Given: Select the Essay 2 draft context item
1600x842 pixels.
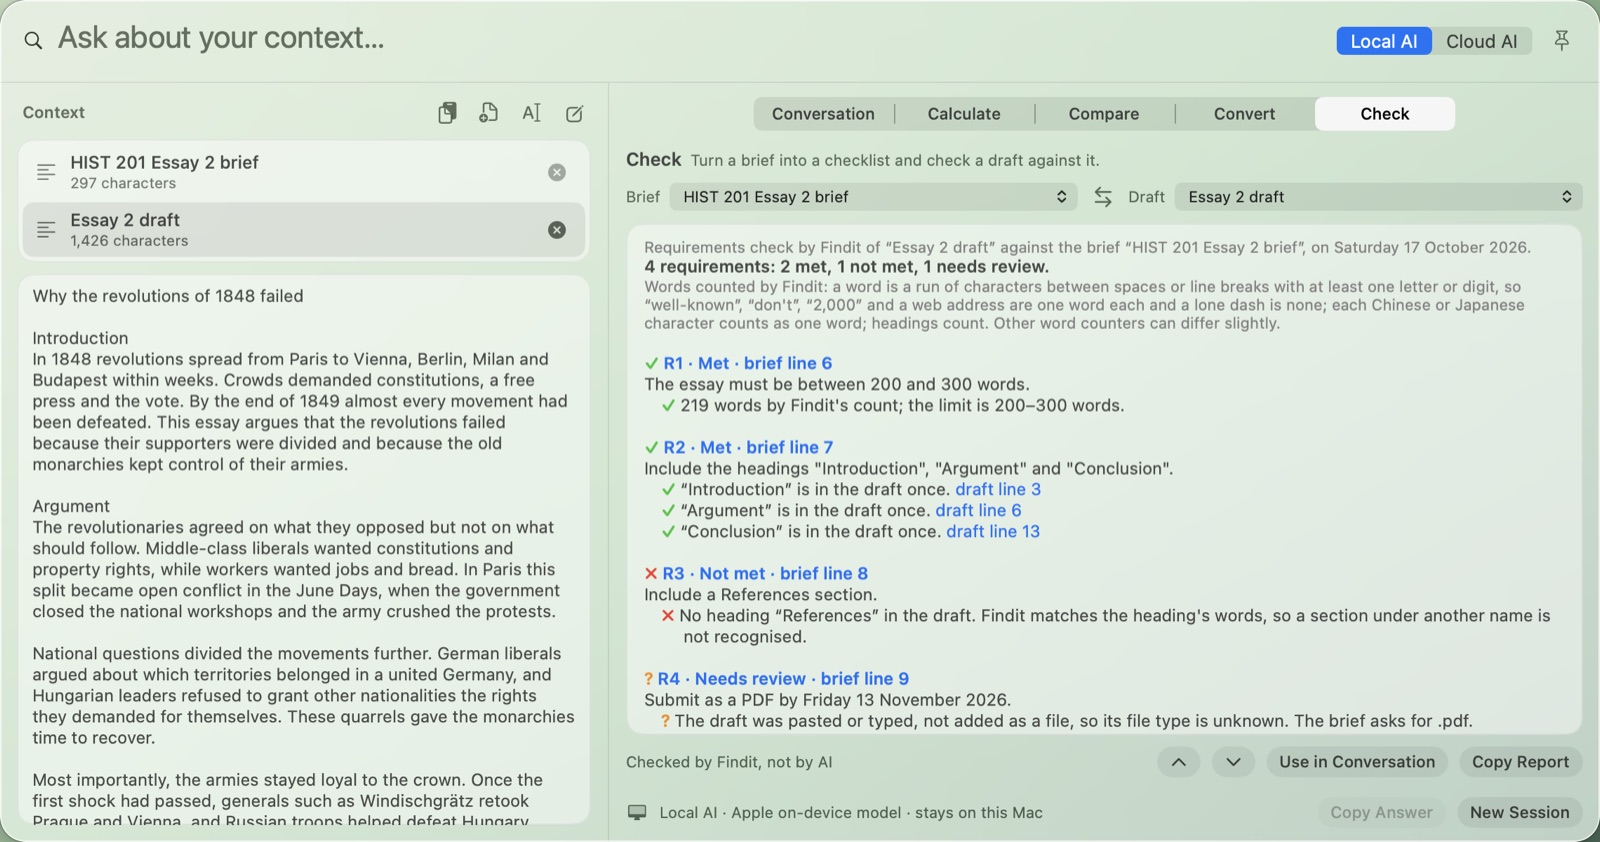Looking at the screenshot, I should (303, 230).
